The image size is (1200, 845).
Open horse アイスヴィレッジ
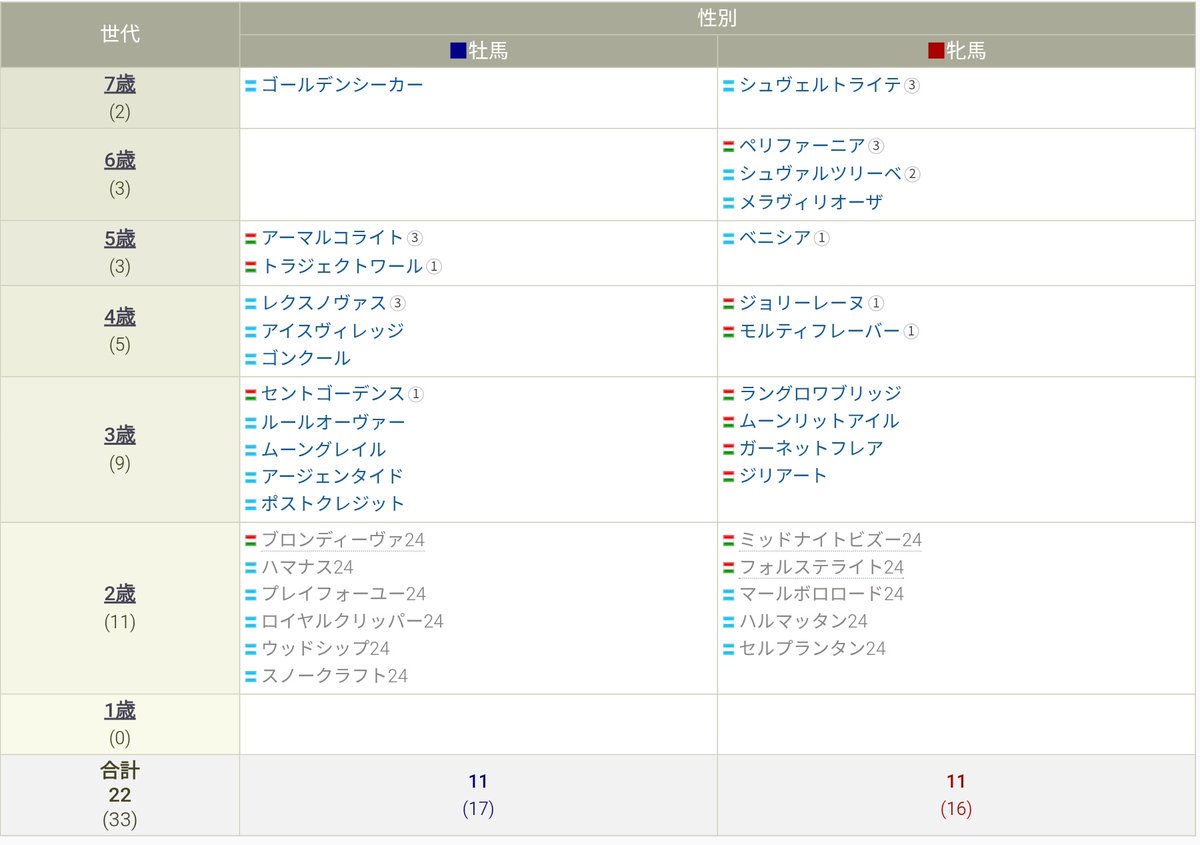click(333, 330)
